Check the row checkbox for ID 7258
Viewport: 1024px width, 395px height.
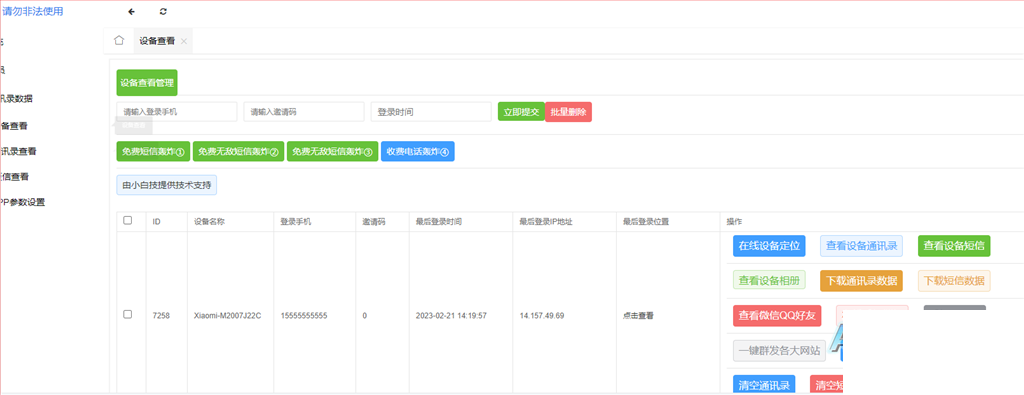tap(128, 315)
